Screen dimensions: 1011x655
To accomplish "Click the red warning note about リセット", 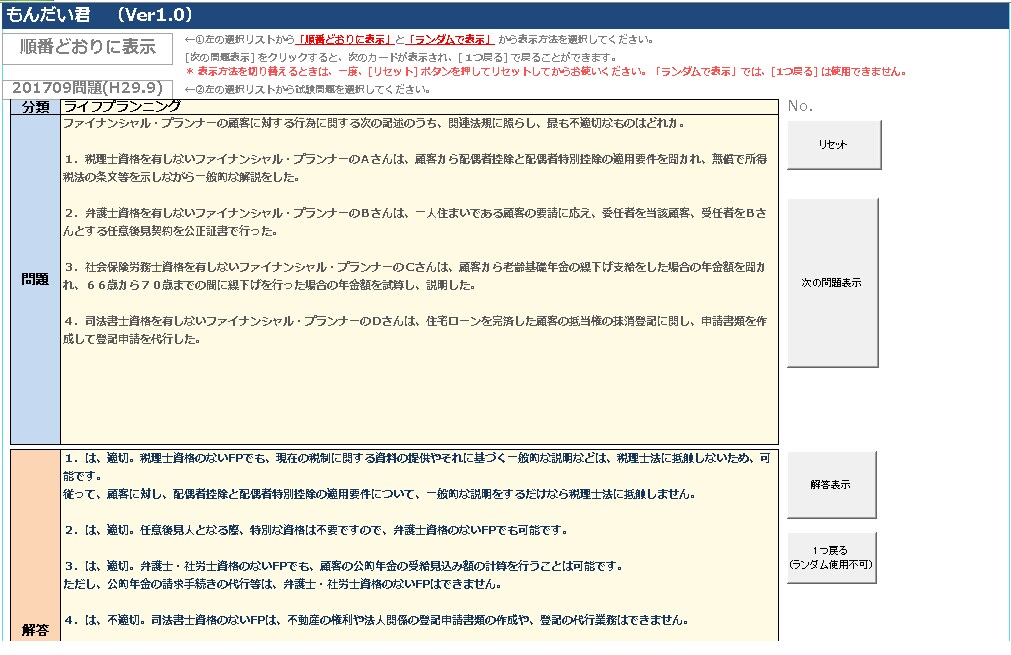I will click(x=546, y=72).
